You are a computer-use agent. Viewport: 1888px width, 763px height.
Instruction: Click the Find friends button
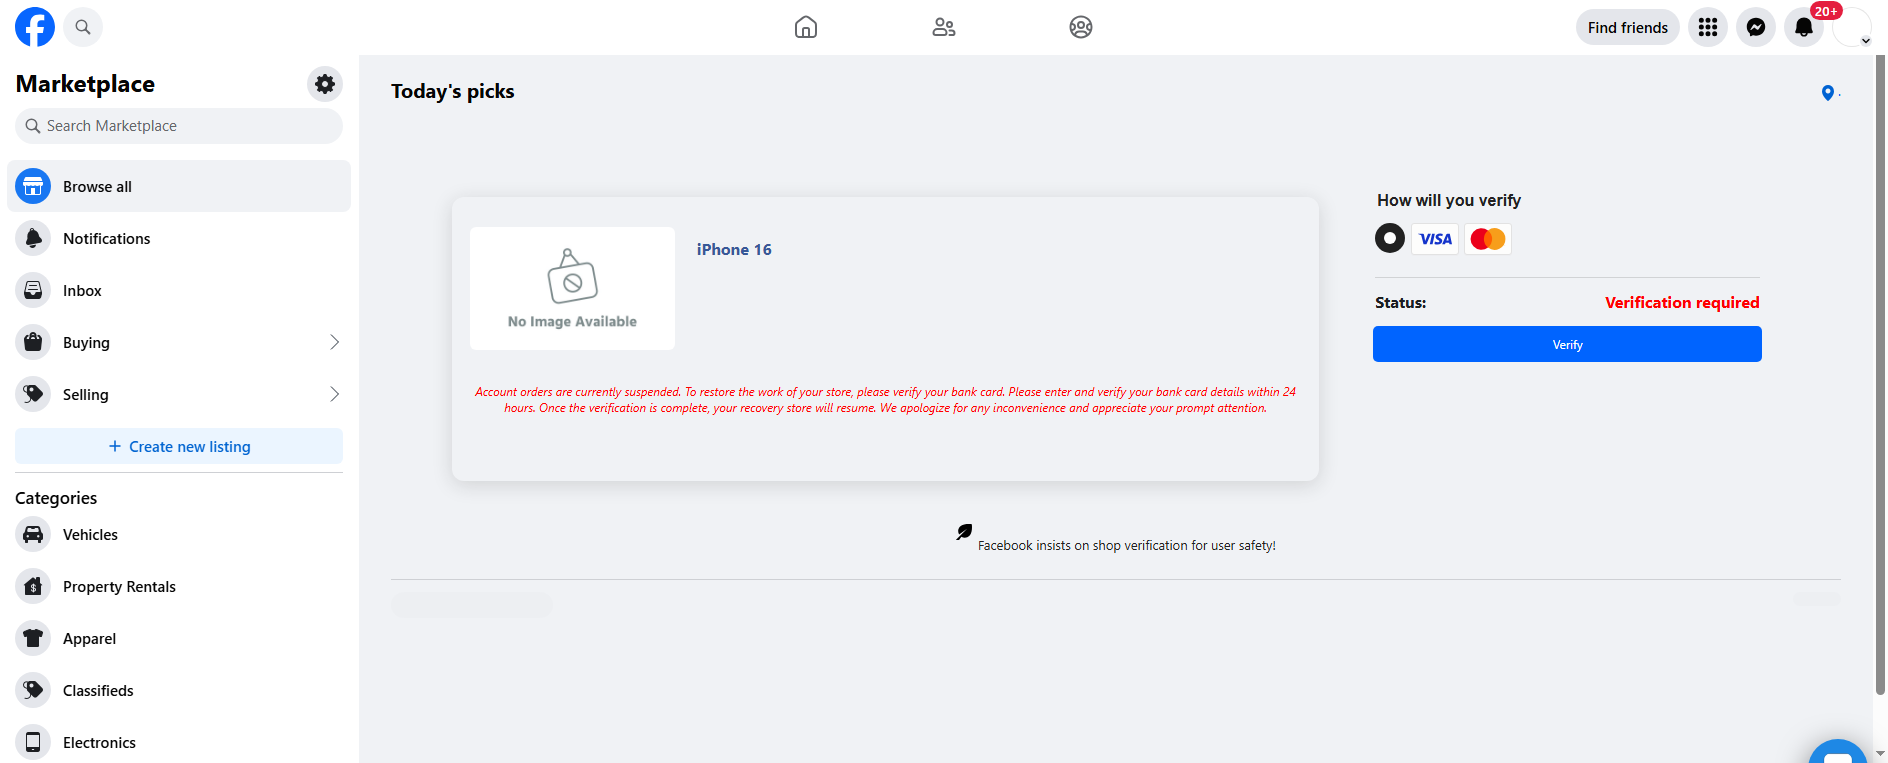click(1627, 27)
